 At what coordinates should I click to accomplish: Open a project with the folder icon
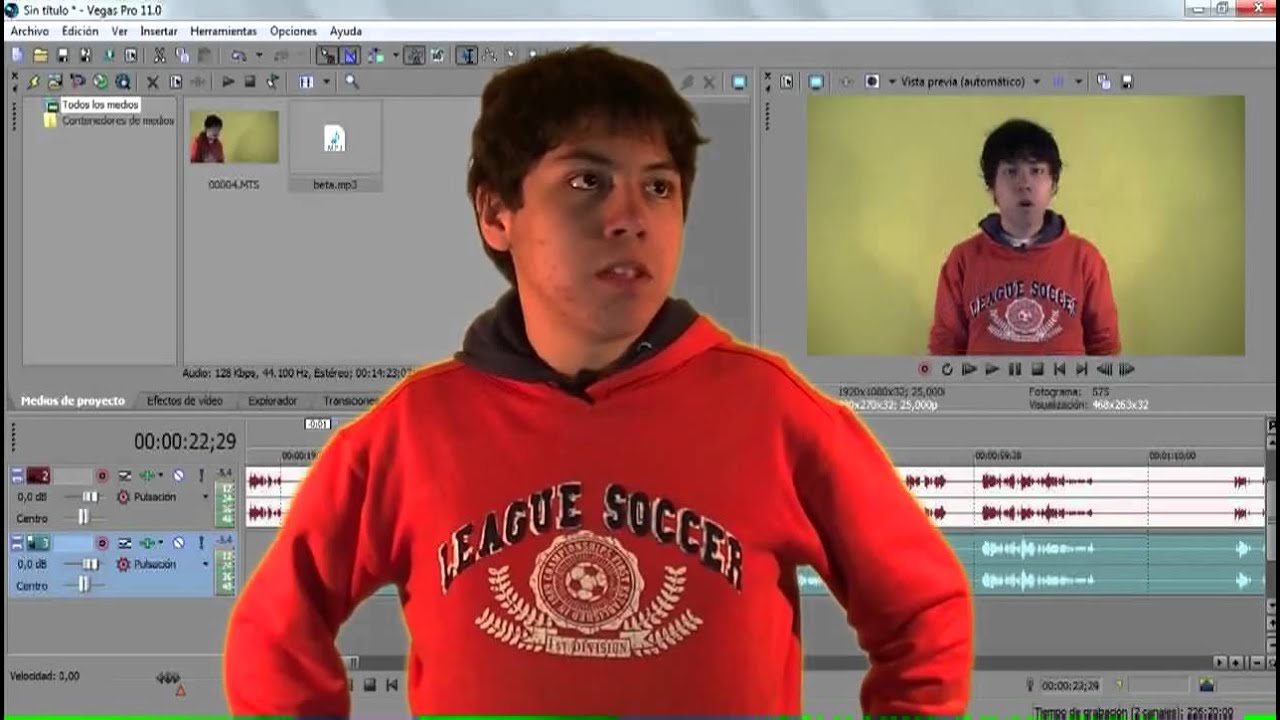(40, 56)
